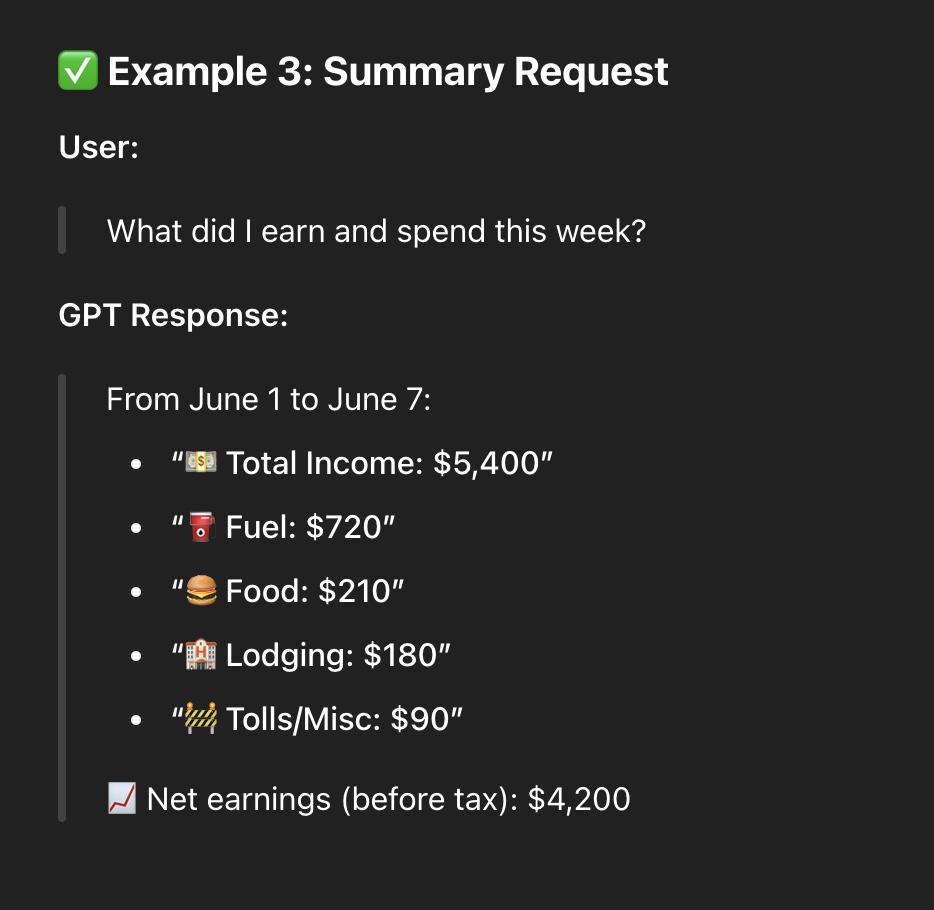The image size is (934, 910).
Task: Click the GPT Response: label
Action: click(x=173, y=315)
